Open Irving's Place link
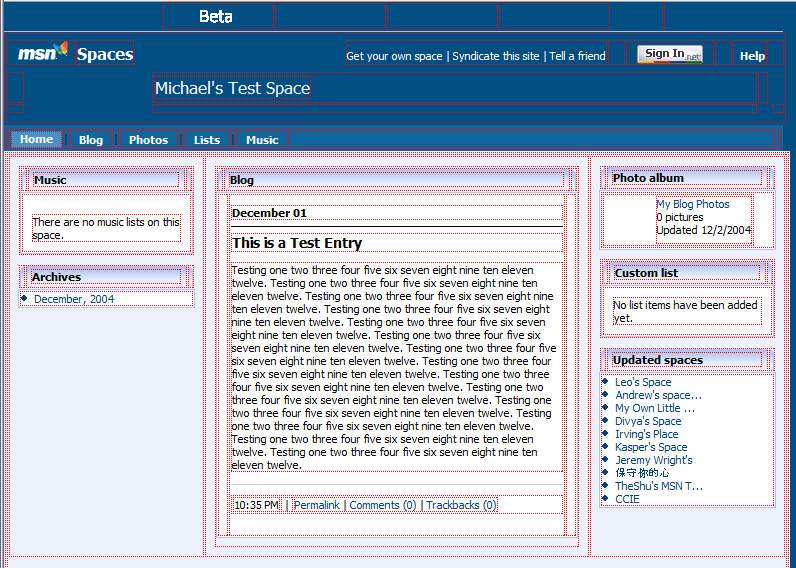Screen dimensions: 796x568 point(646,434)
